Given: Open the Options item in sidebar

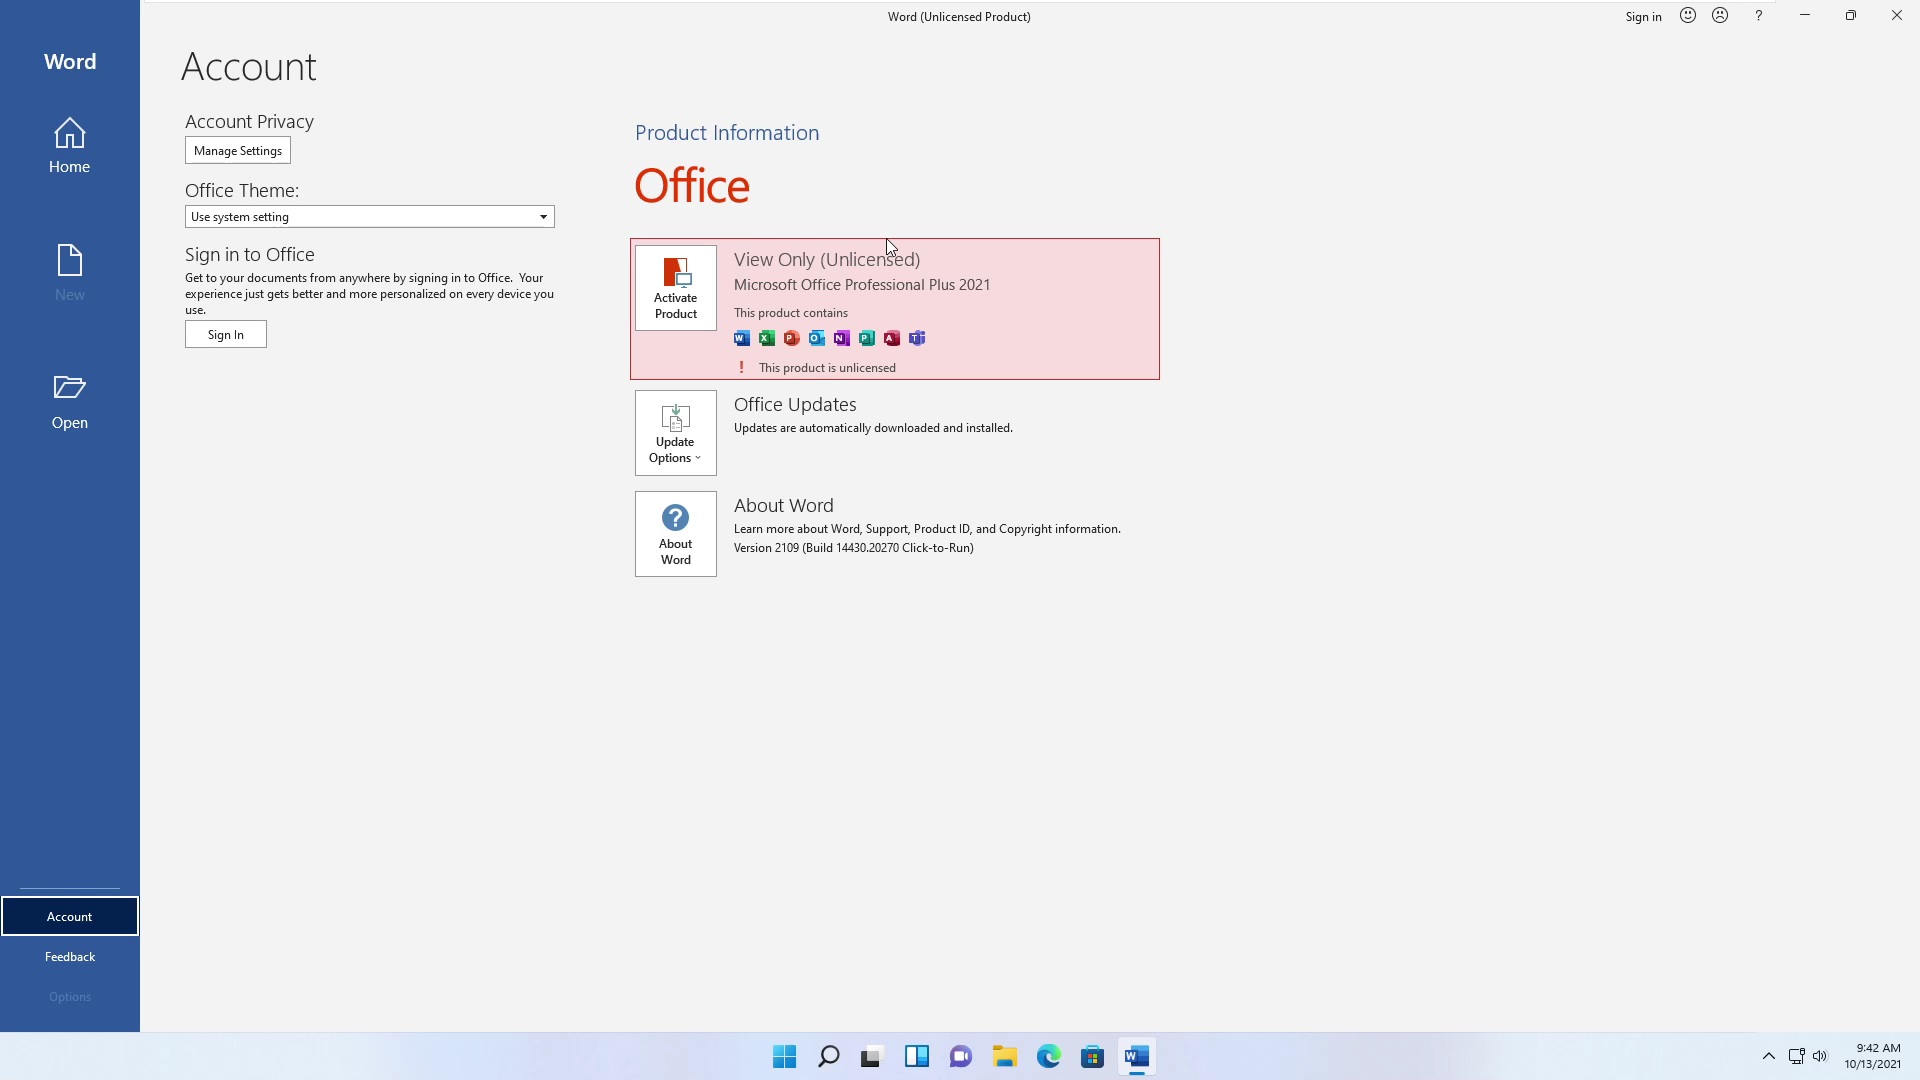Looking at the screenshot, I should pos(70,997).
